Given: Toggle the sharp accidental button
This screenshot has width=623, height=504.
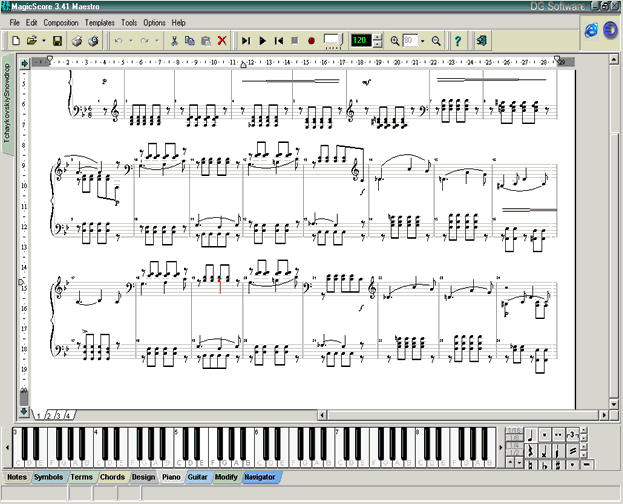Looking at the screenshot, I should 558,465.
